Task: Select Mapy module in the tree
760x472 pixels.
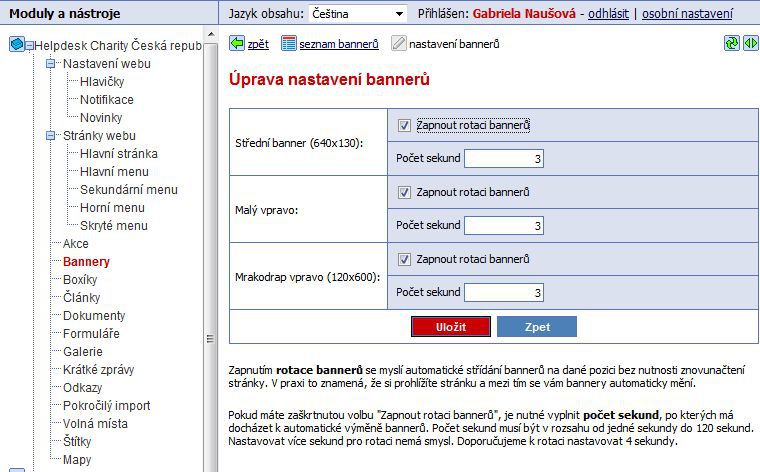Action: [77, 459]
